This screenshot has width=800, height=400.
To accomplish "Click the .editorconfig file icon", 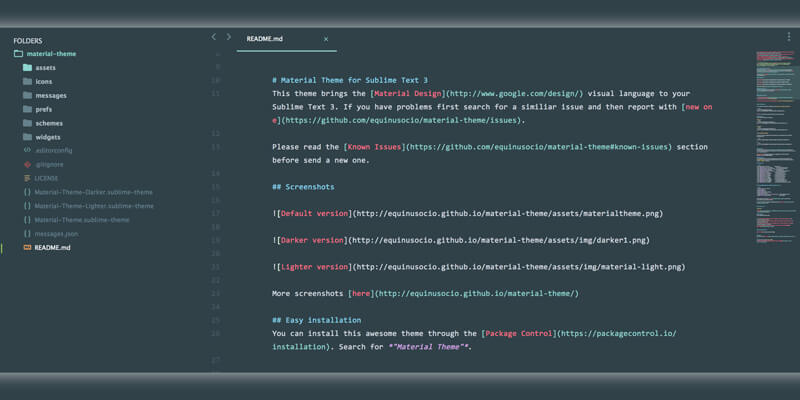I will (x=26, y=150).
